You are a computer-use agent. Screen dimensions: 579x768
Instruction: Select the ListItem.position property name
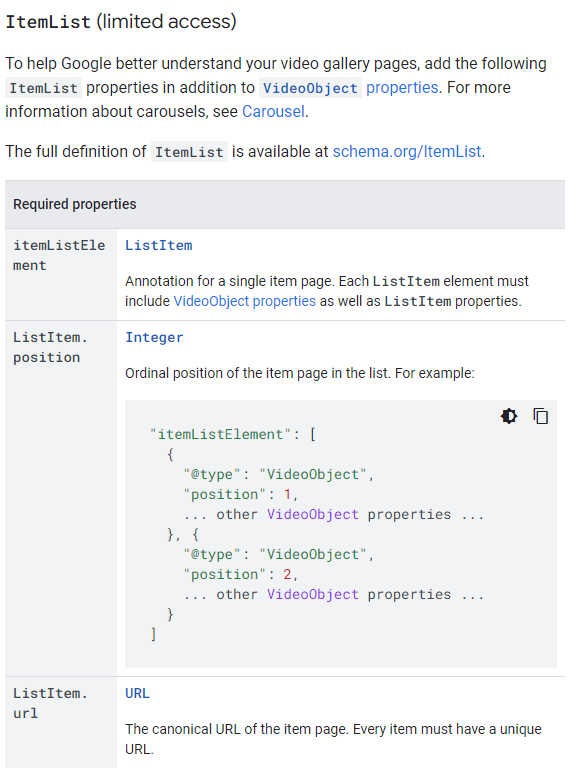click(x=50, y=348)
